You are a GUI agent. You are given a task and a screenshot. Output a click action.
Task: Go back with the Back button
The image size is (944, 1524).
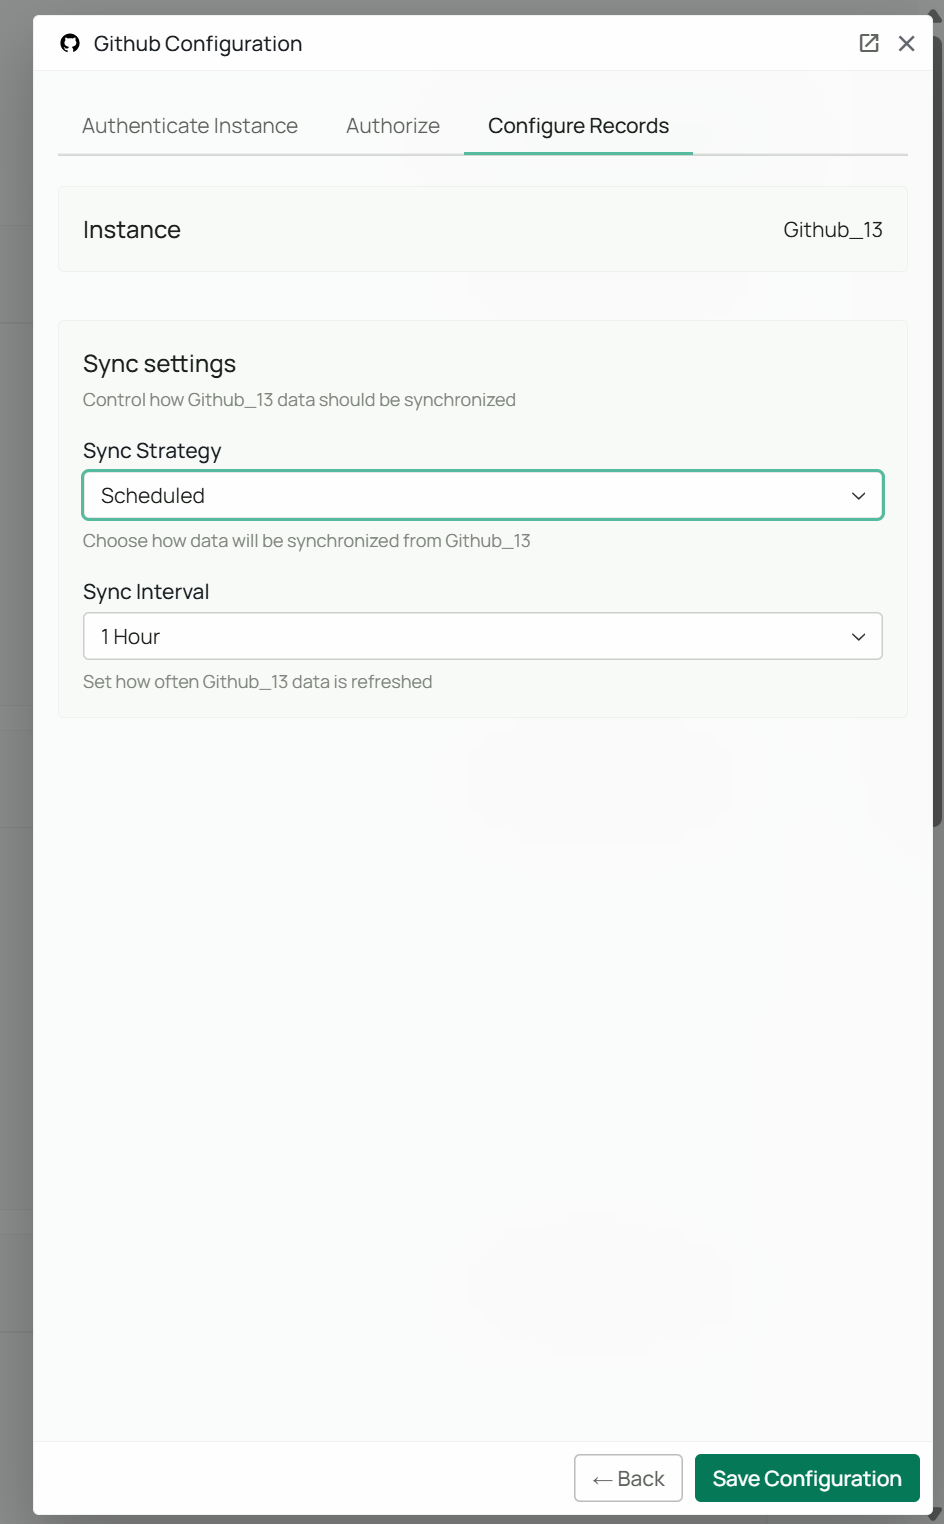pos(628,1478)
